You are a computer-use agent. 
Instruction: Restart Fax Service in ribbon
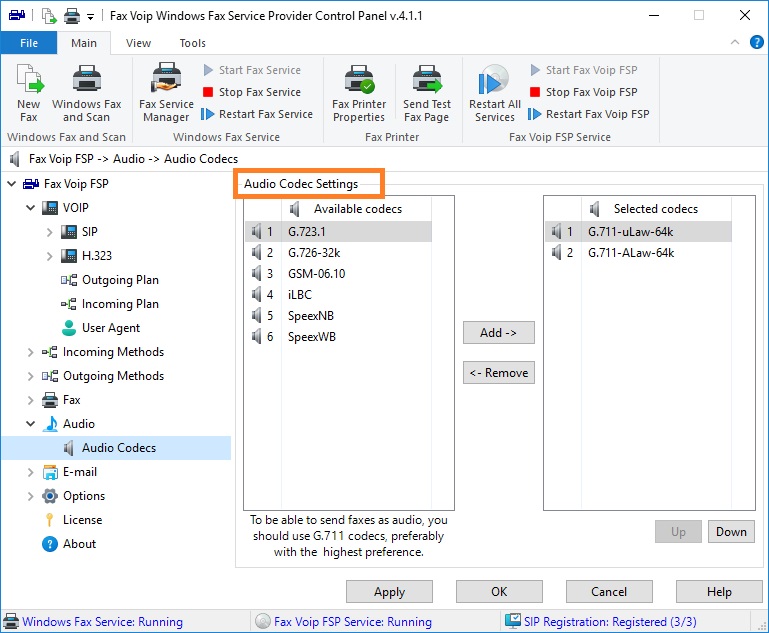(x=257, y=114)
